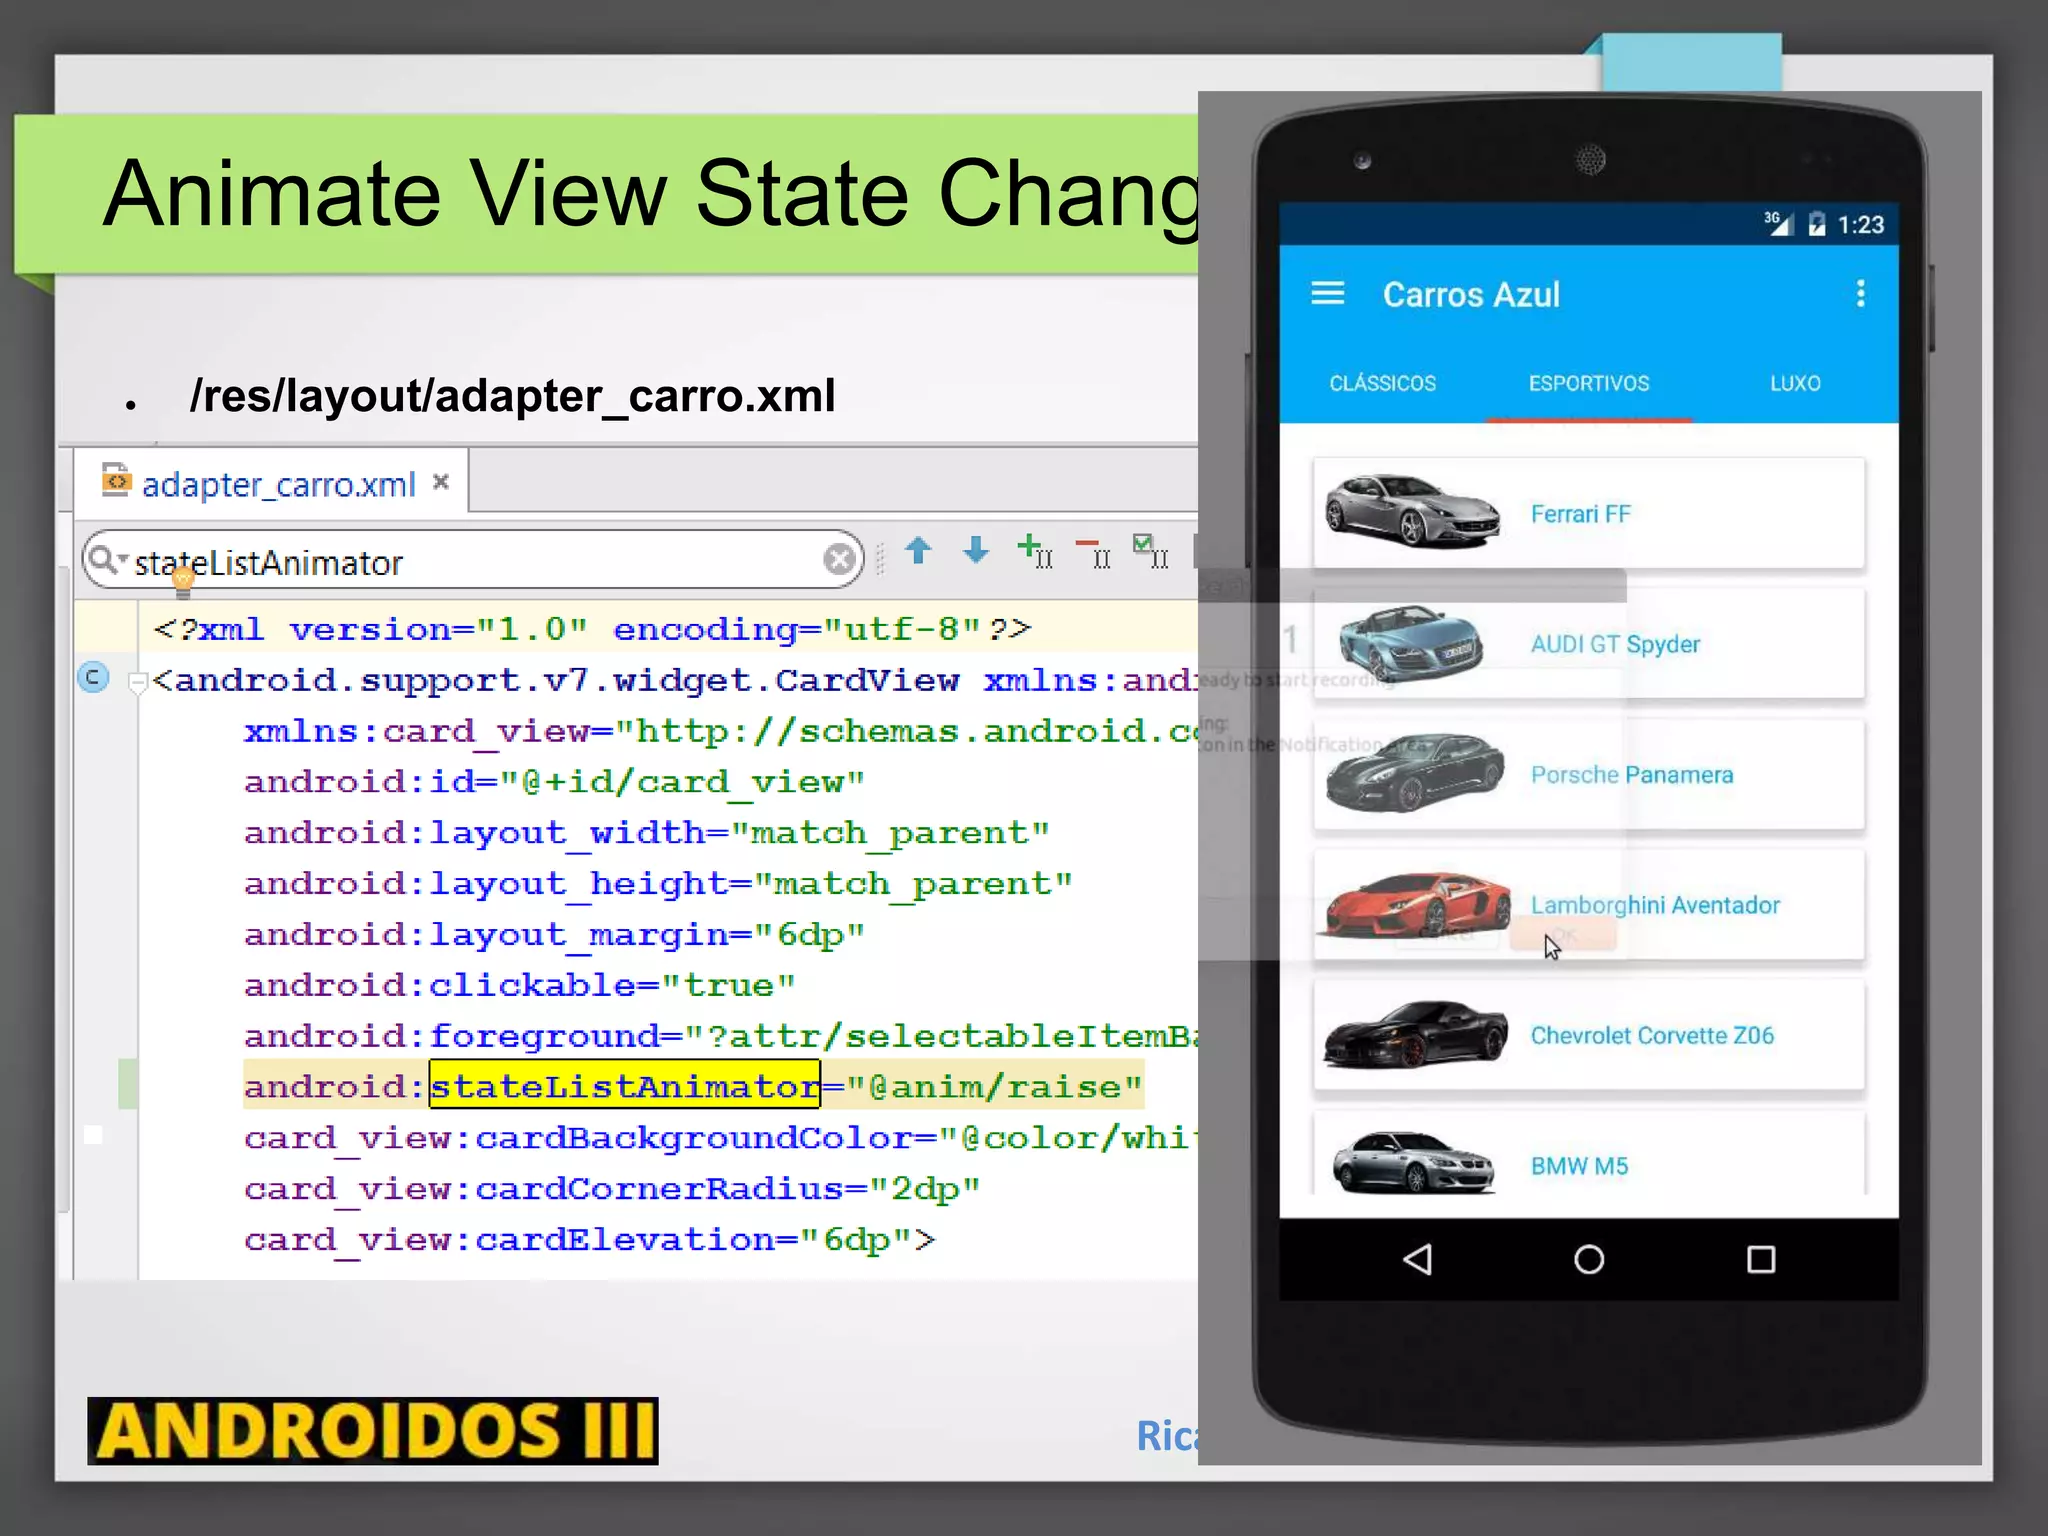Image resolution: width=2048 pixels, height=1536 pixels.
Task: Click card_view:cardCornerRadius="2dp" line
Action: [612, 1189]
